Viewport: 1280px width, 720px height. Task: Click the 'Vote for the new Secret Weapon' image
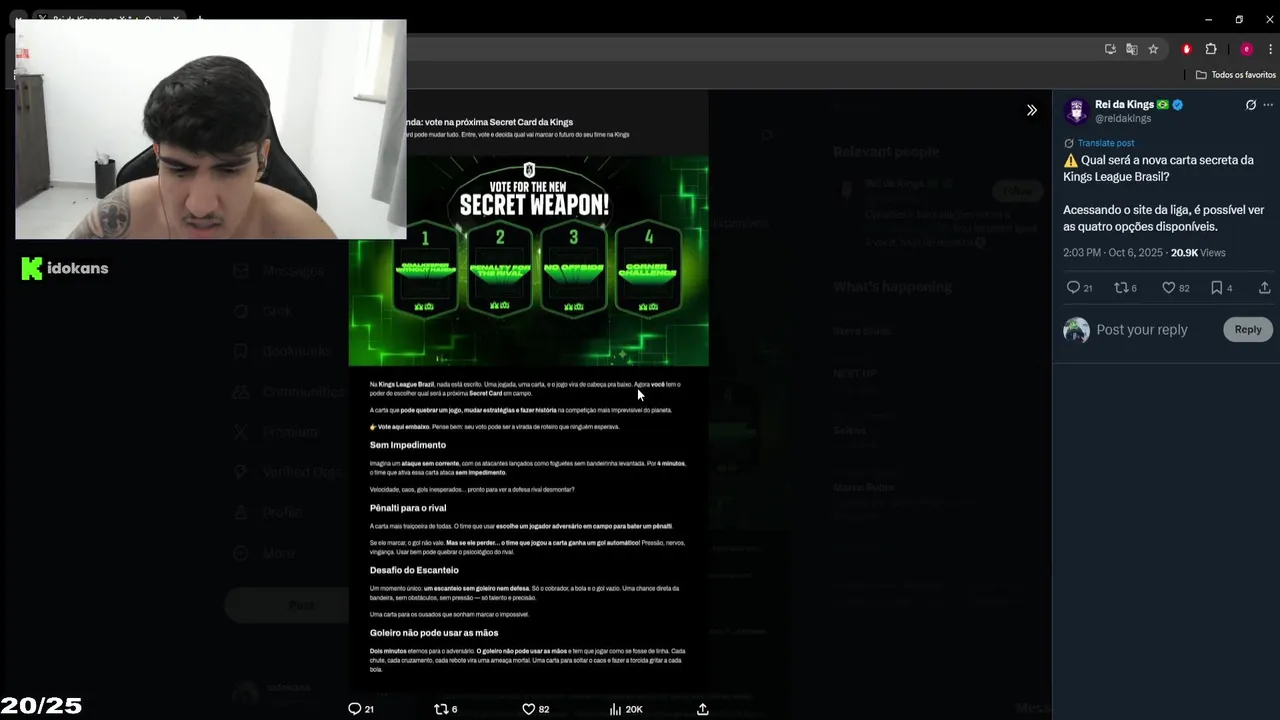point(528,260)
